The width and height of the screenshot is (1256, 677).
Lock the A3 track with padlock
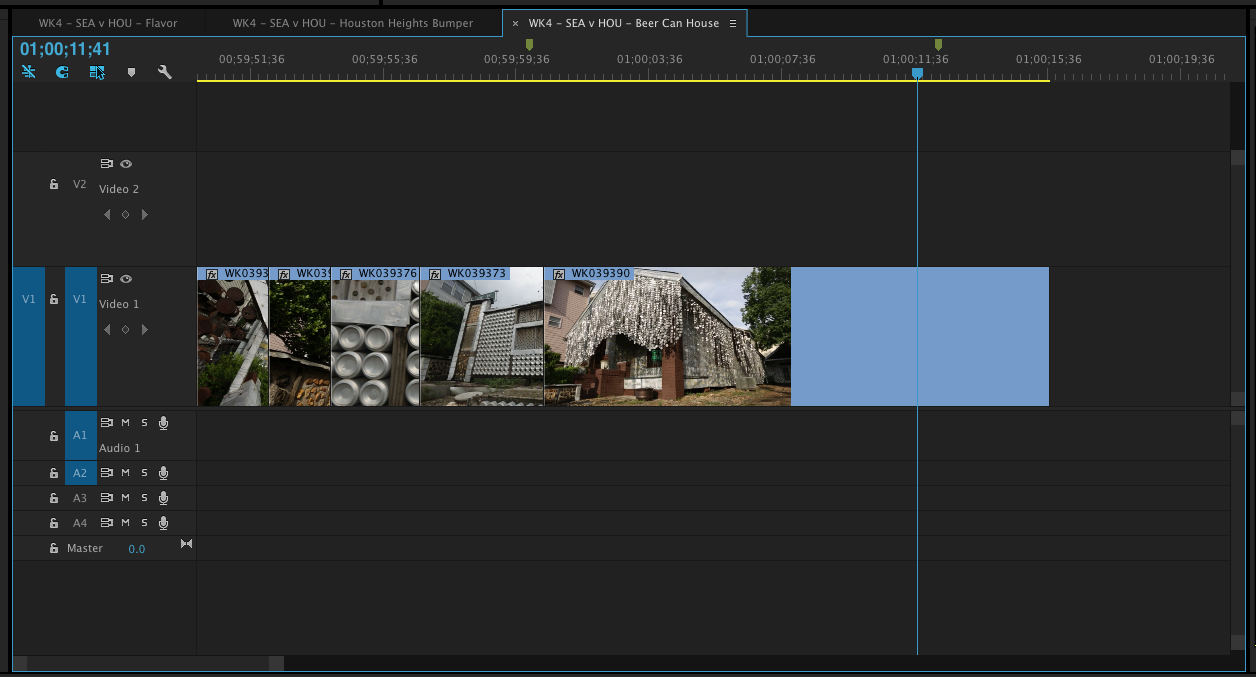click(x=54, y=498)
